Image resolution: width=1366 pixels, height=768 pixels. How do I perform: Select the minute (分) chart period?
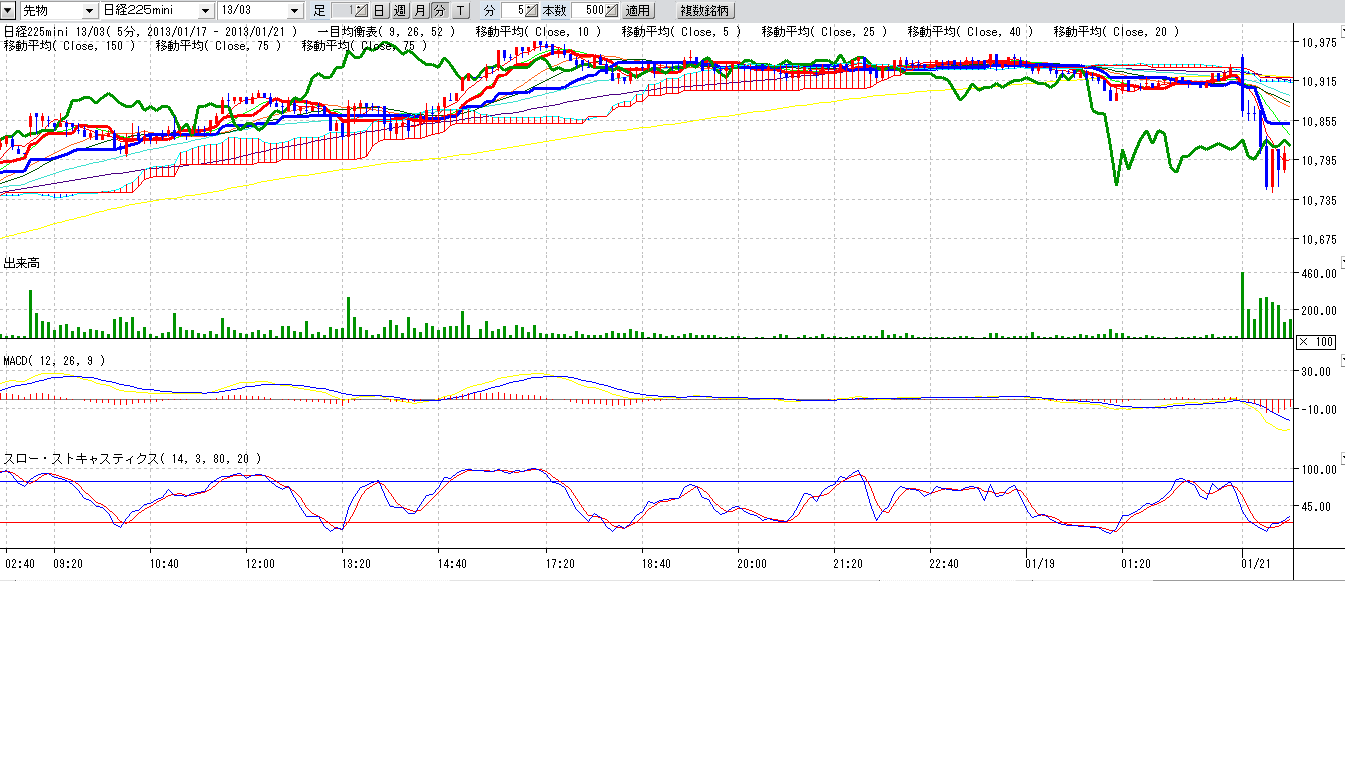pyautogui.click(x=439, y=10)
